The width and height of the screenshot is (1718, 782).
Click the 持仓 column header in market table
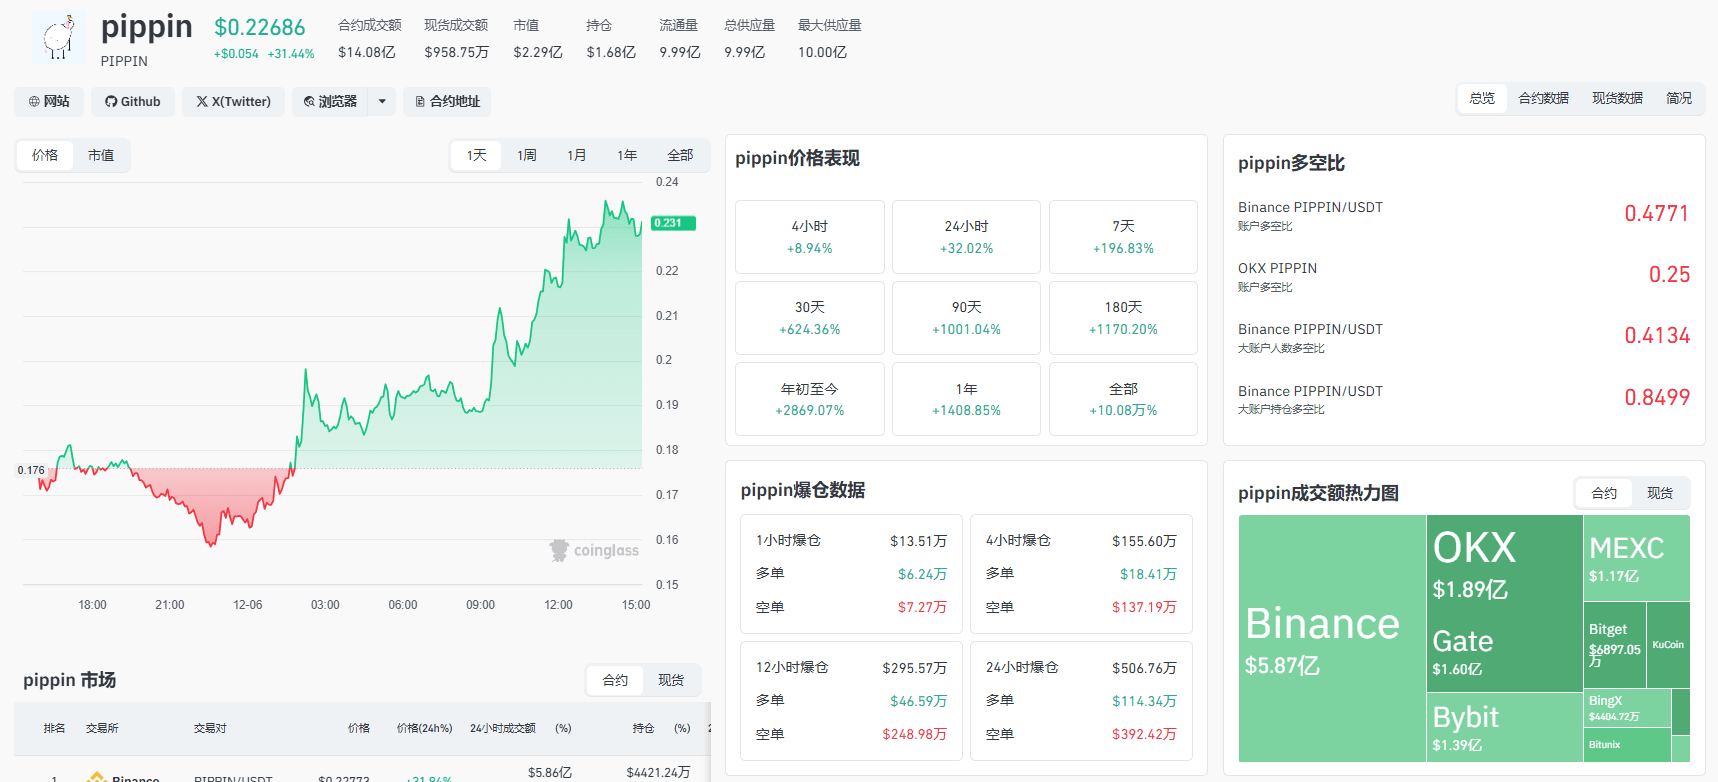643,728
